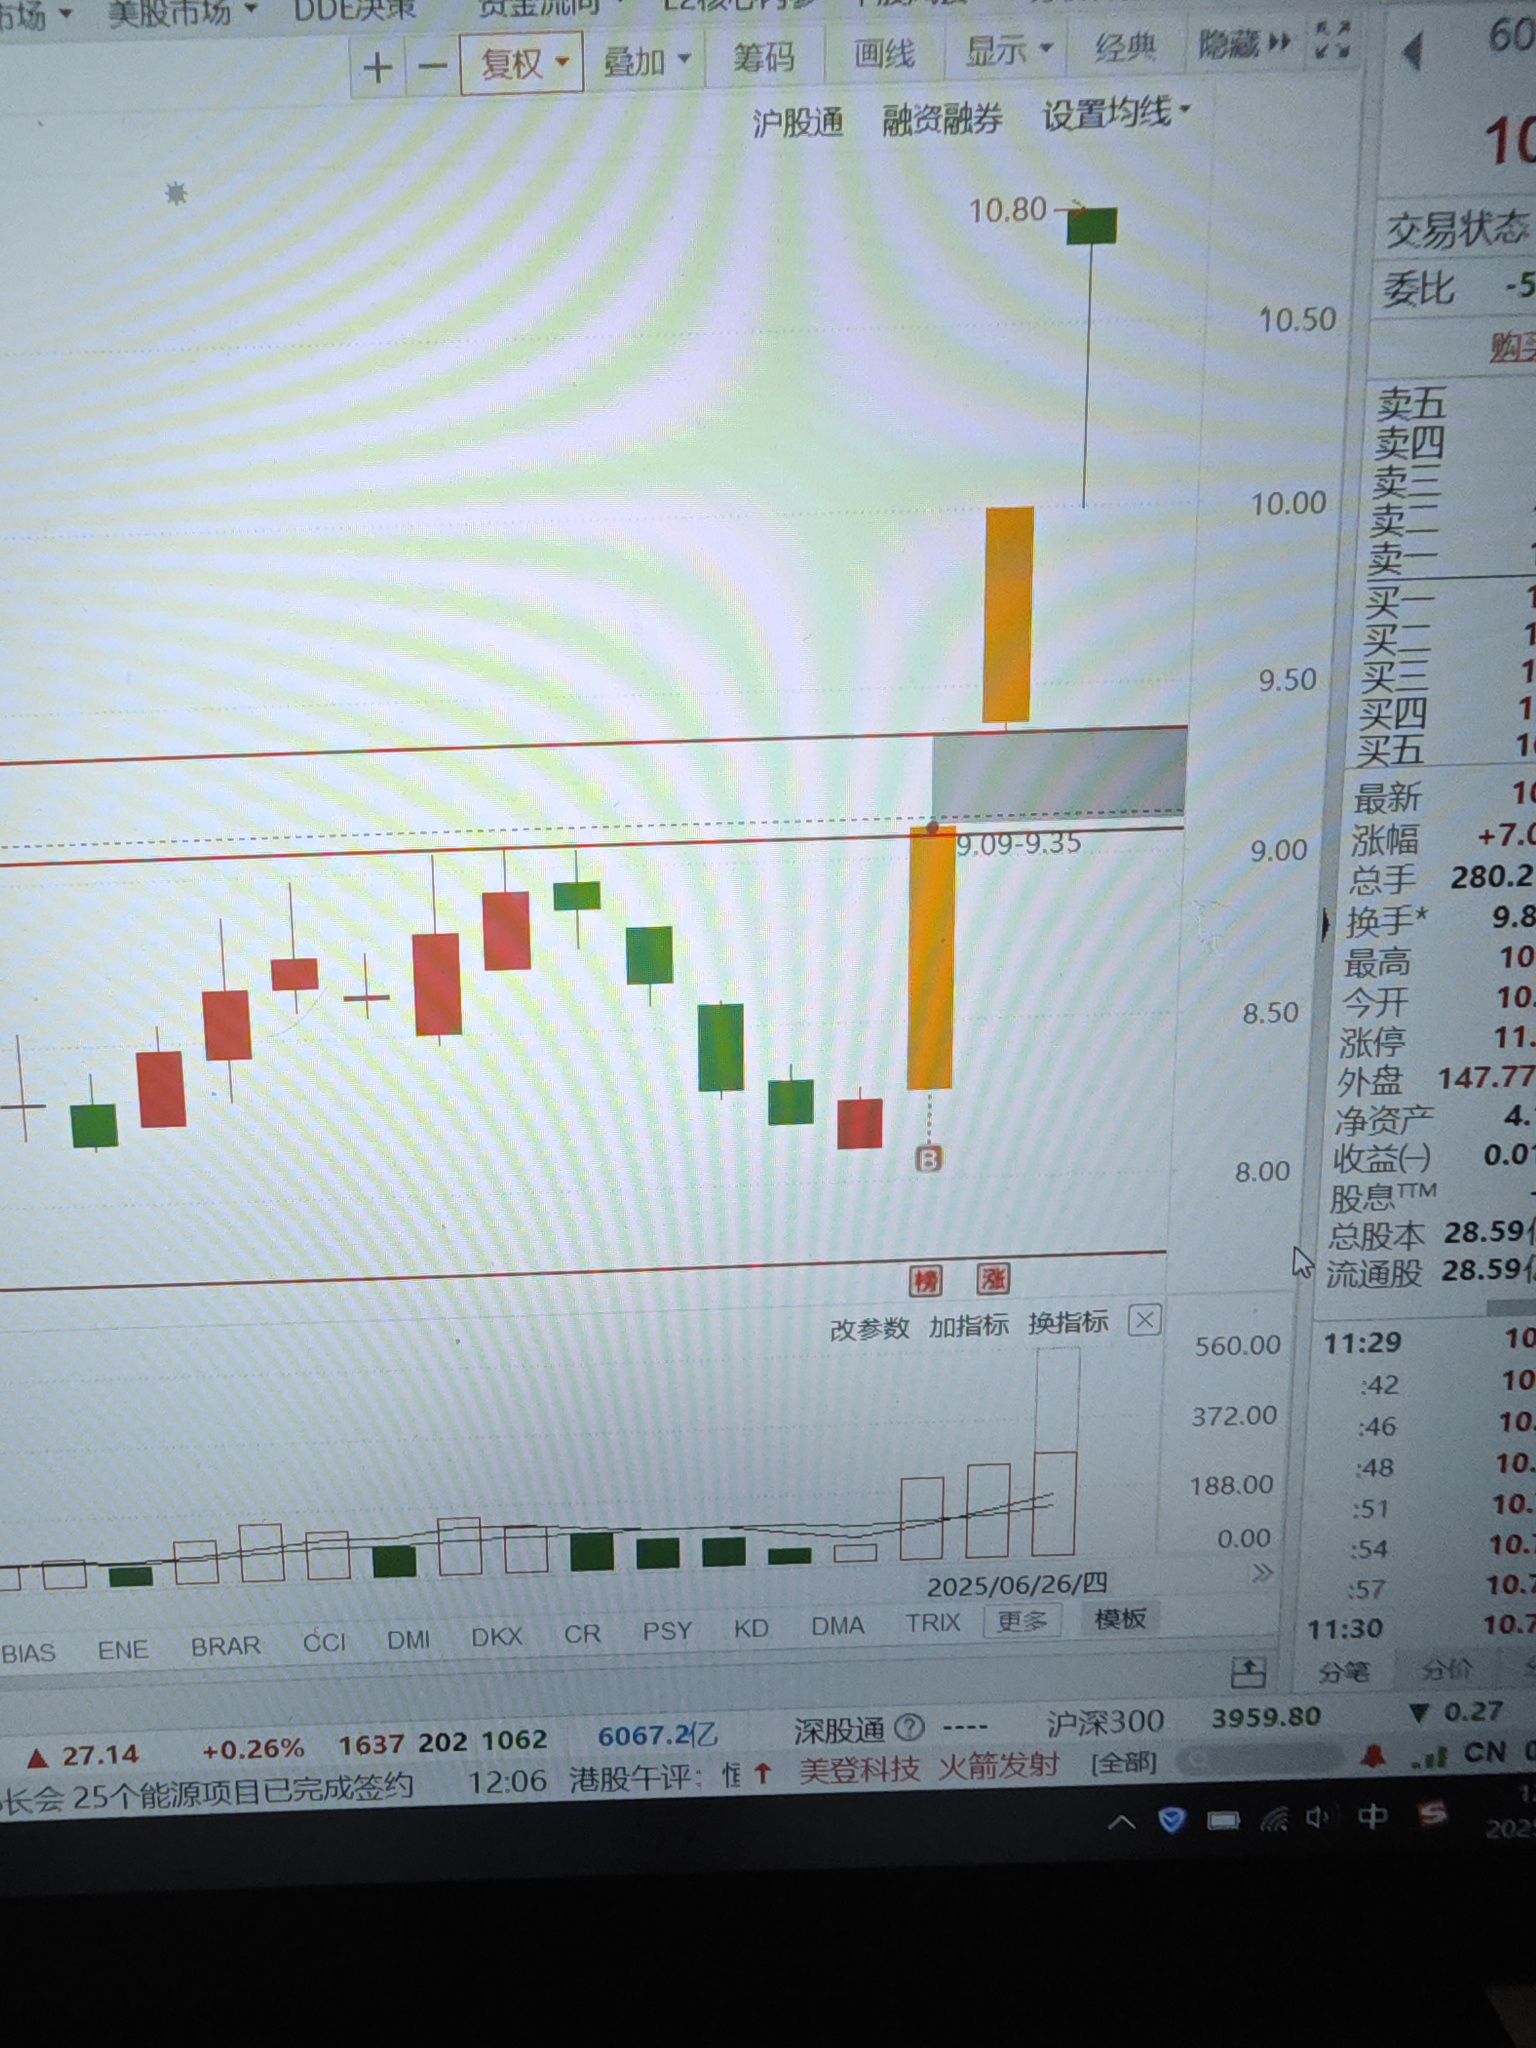Select the CR indicator tab
Viewport: 1536px width, 2048px height.
582,1633
